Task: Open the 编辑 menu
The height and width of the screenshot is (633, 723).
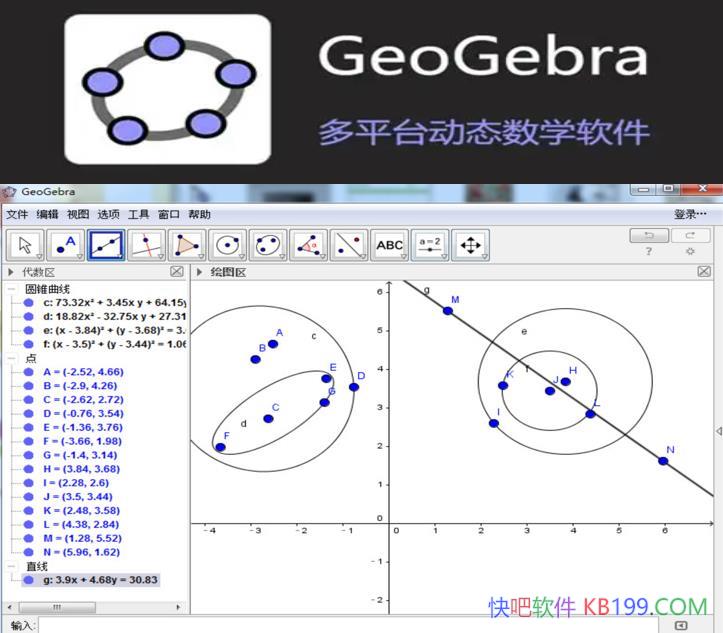Action: tap(47, 214)
